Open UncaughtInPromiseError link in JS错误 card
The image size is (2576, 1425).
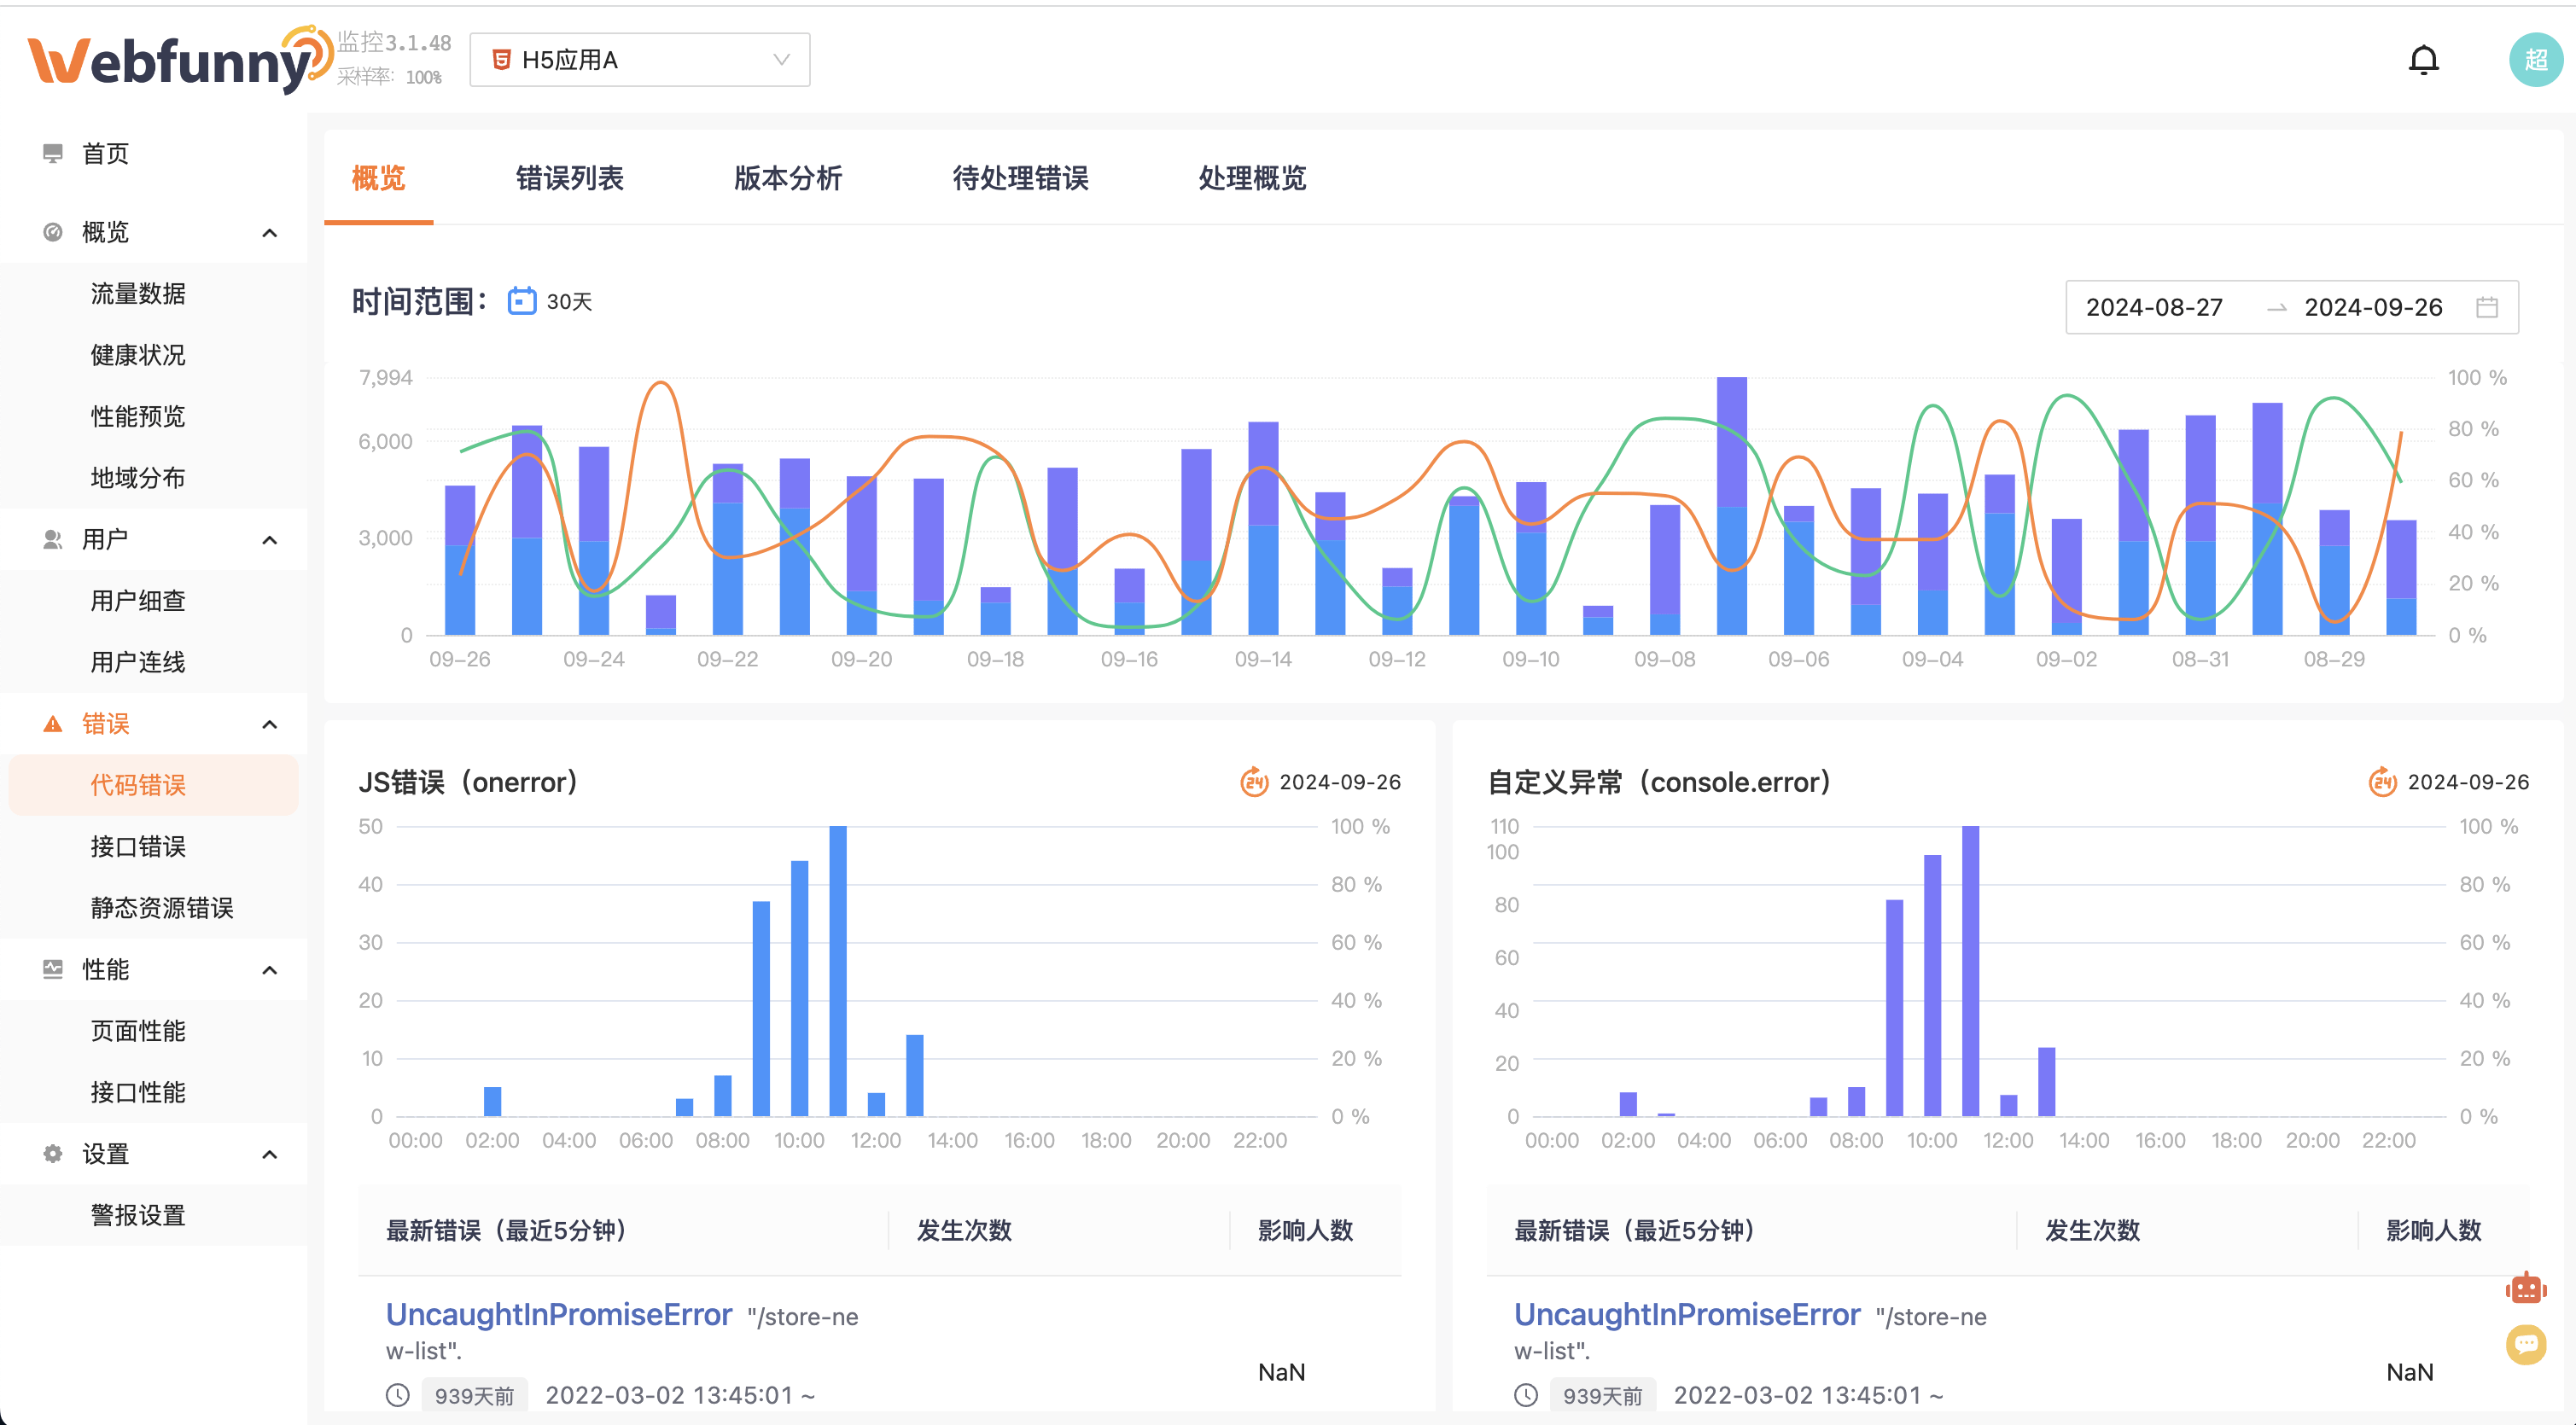pos(558,1314)
